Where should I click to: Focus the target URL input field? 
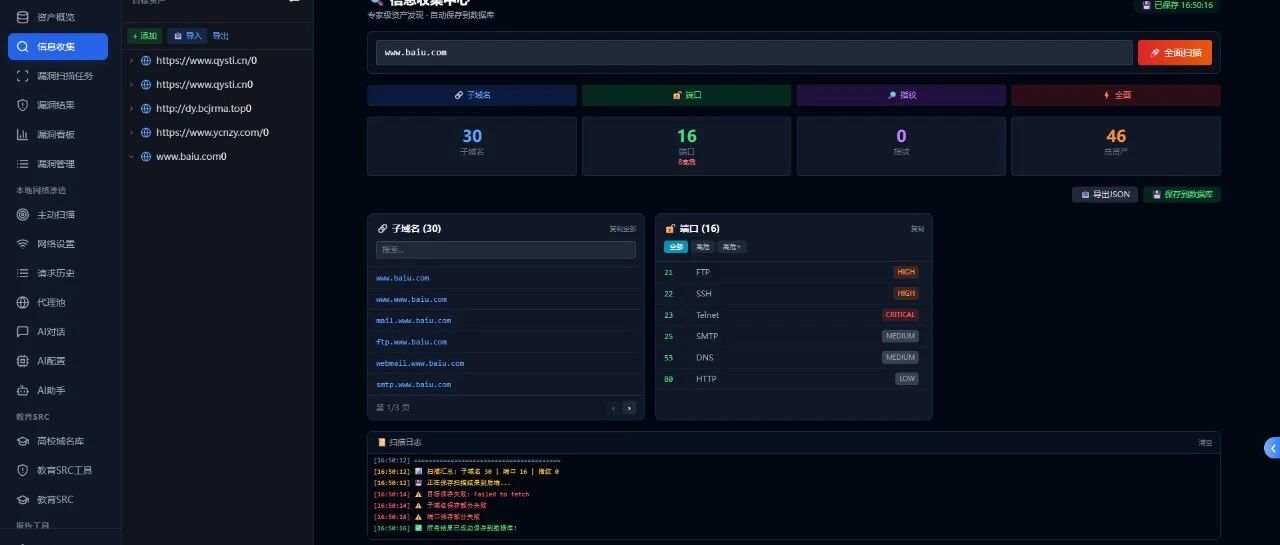755,52
